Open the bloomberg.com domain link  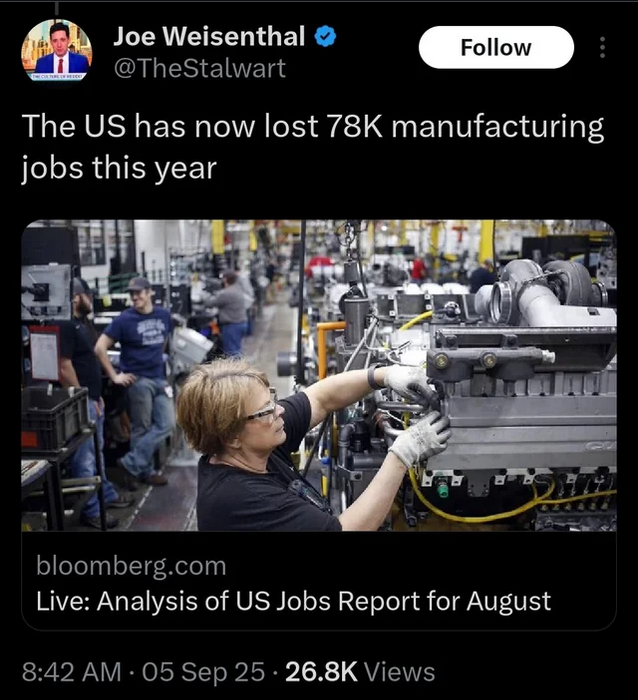point(131,566)
